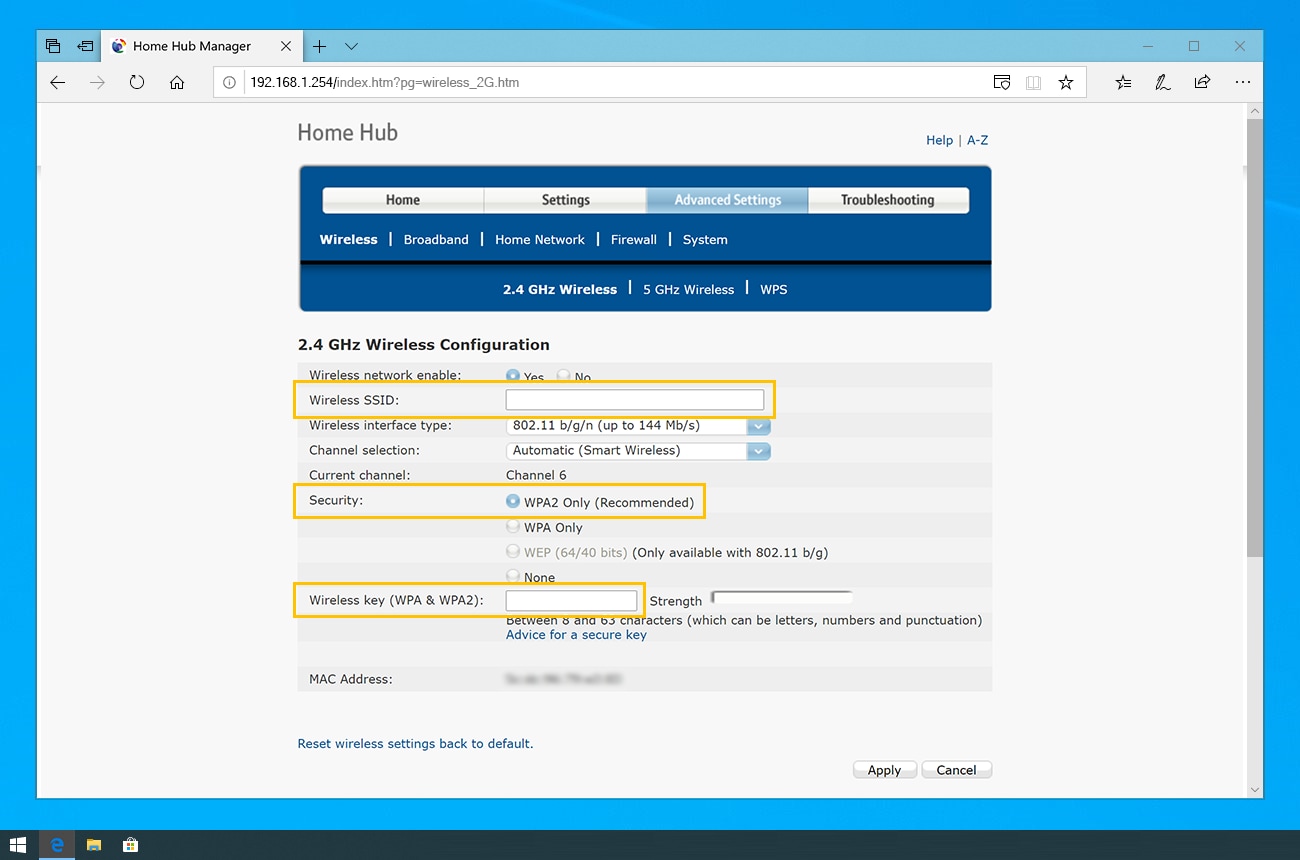Open the Troubleshooting tab
The height and width of the screenshot is (860, 1300).
pyautogui.click(x=888, y=200)
